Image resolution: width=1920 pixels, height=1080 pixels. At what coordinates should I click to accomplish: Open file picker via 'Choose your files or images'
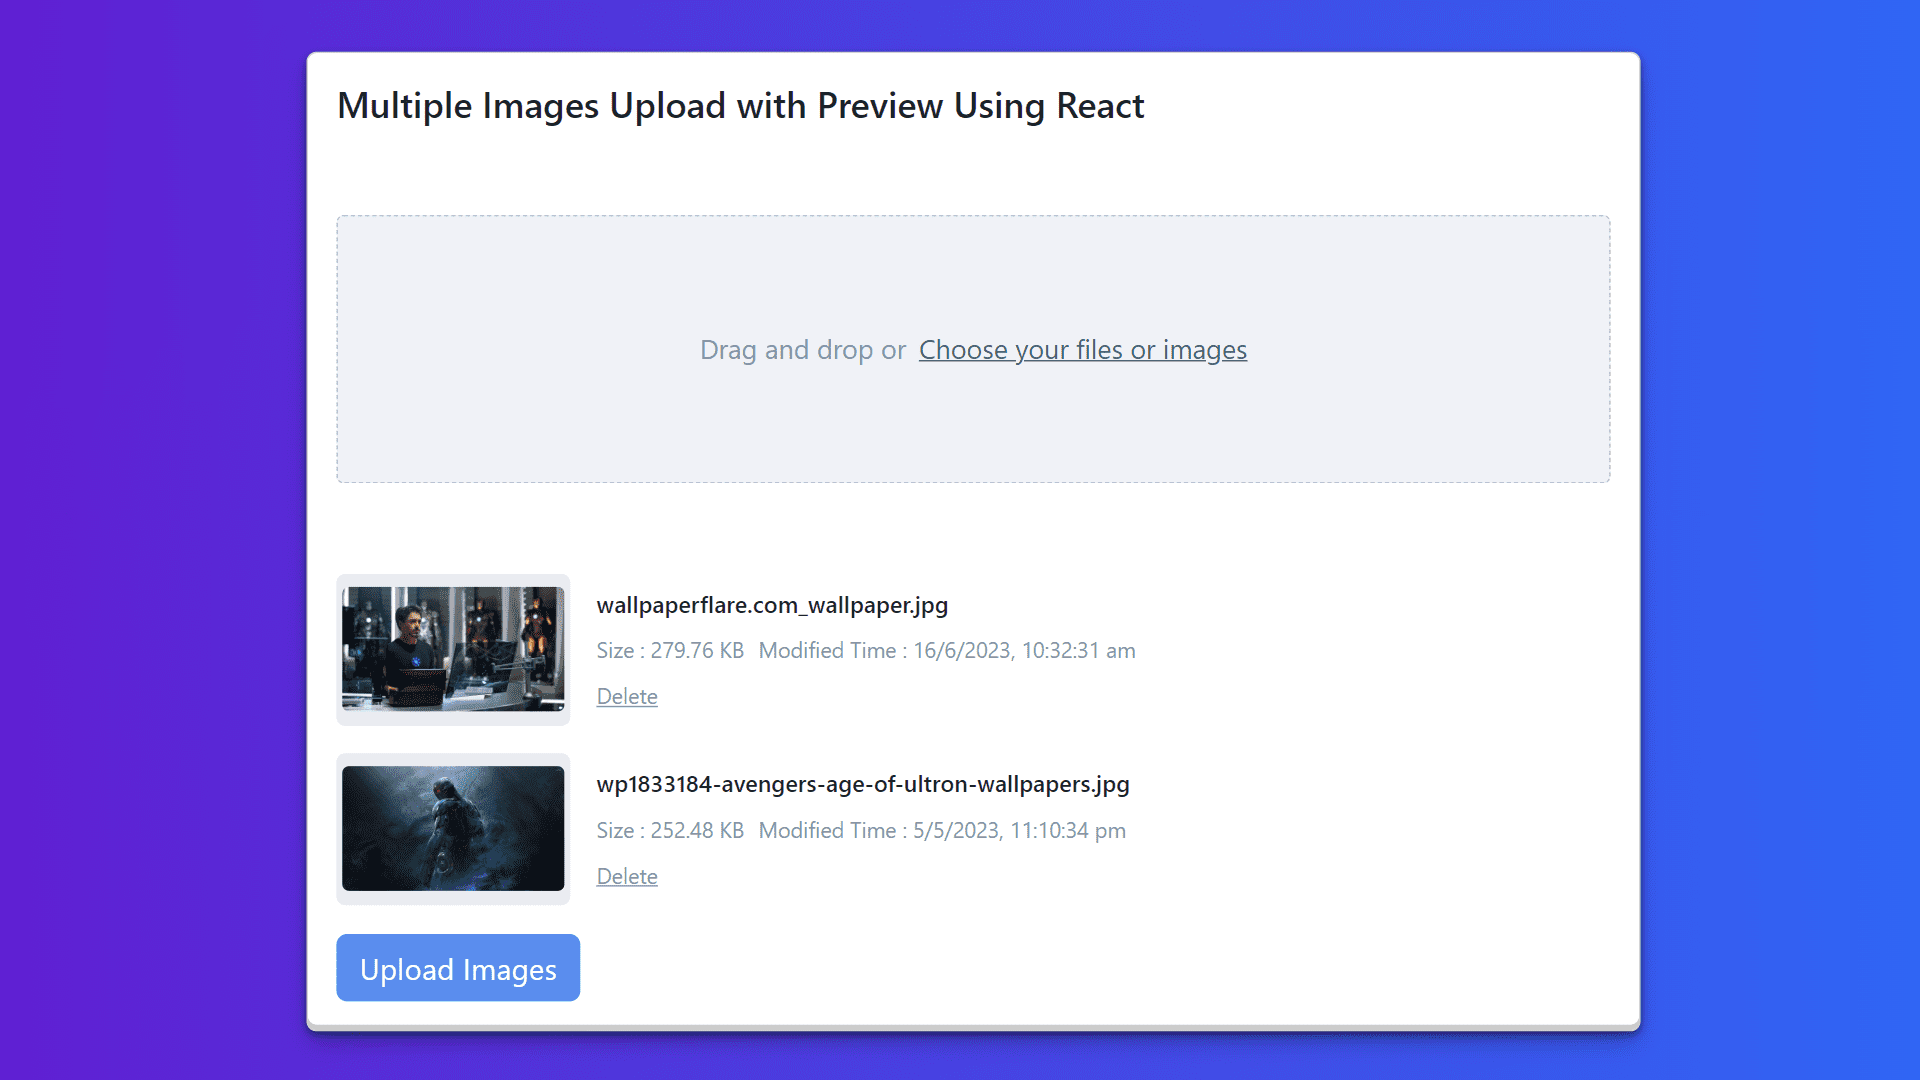[1082, 350]
